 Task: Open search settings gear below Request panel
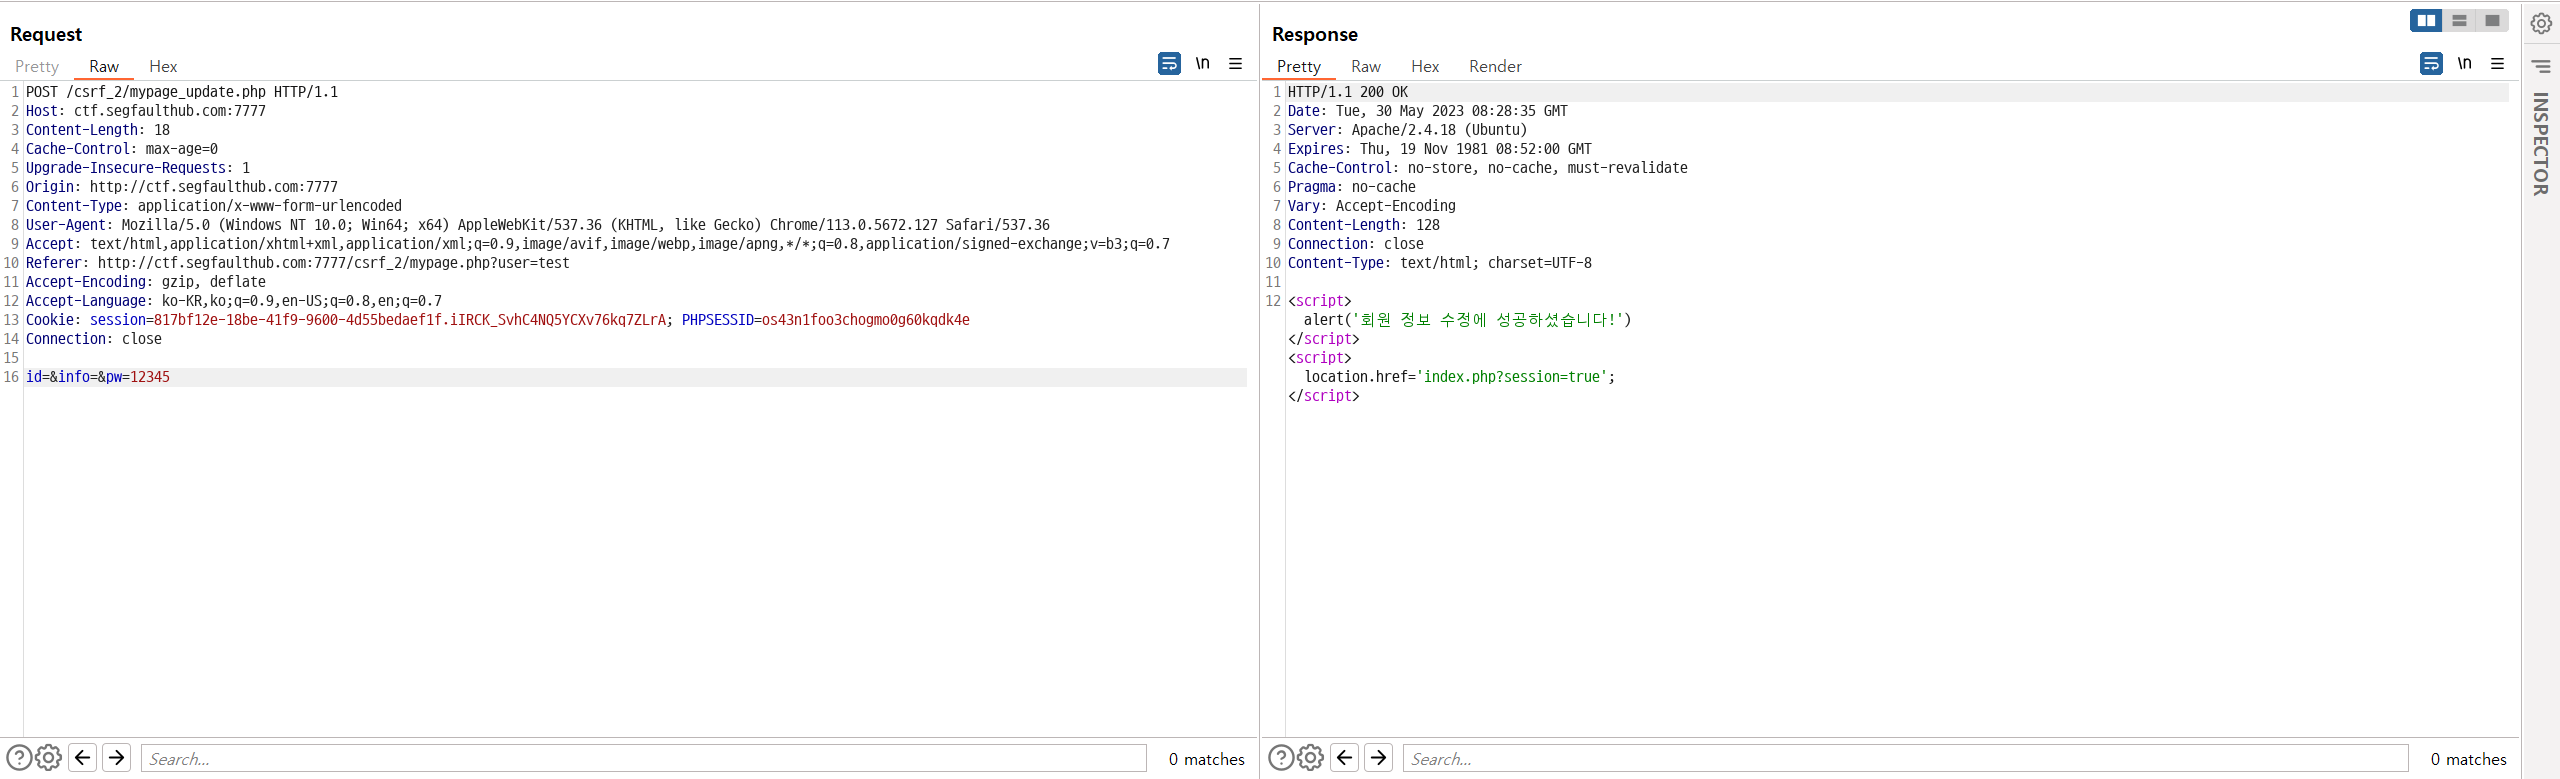pyautogui.click(x=49, y=758)
